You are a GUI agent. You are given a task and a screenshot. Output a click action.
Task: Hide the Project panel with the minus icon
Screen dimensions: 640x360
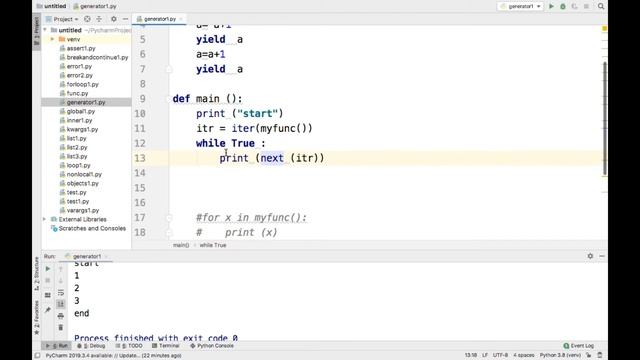125,19
